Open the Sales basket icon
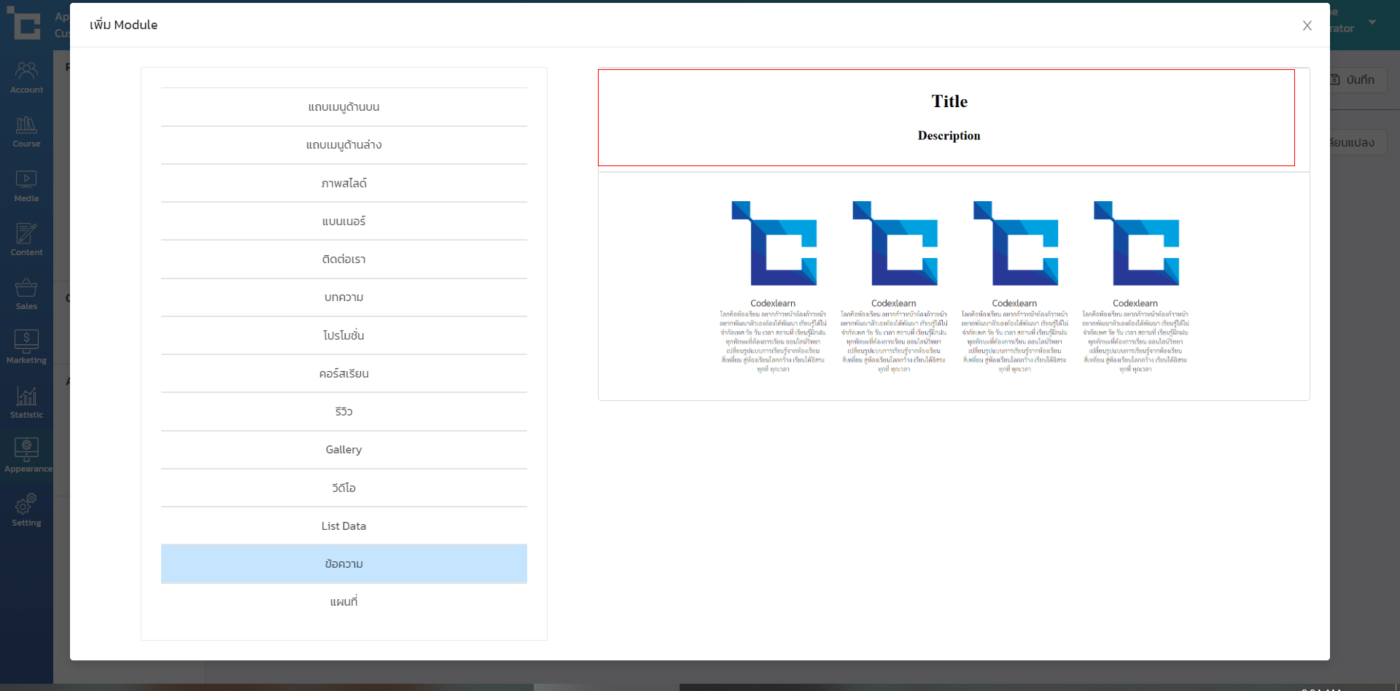 pyautogui.click(x=26, y=290)
